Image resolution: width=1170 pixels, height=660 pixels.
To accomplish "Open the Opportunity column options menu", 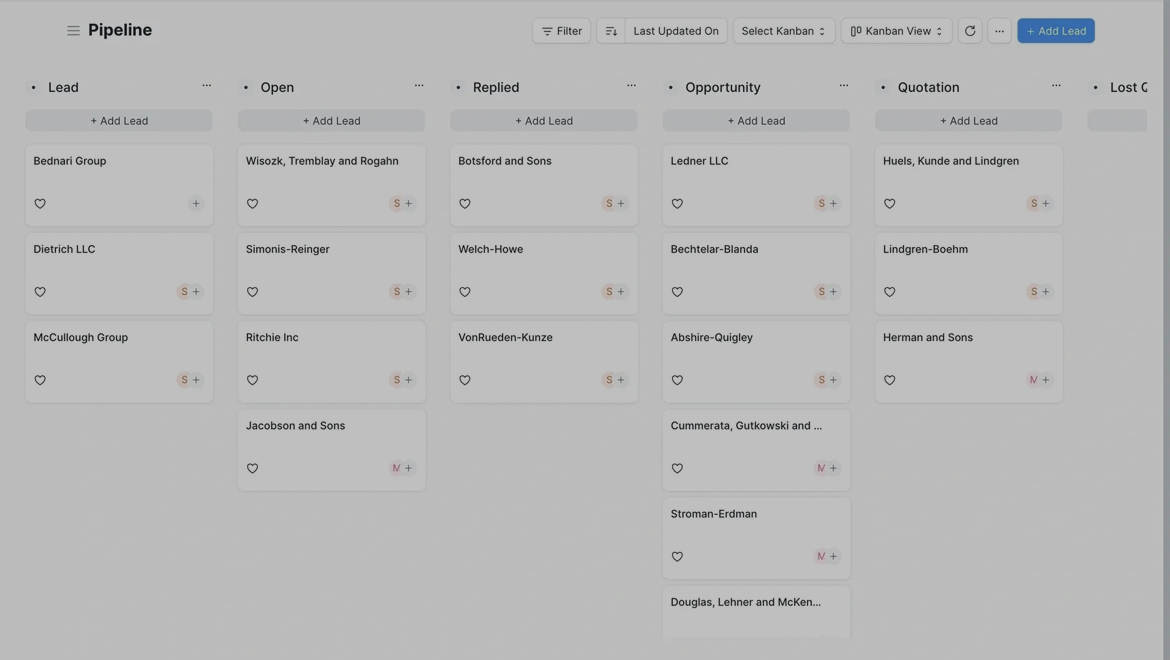I will 844,86.
